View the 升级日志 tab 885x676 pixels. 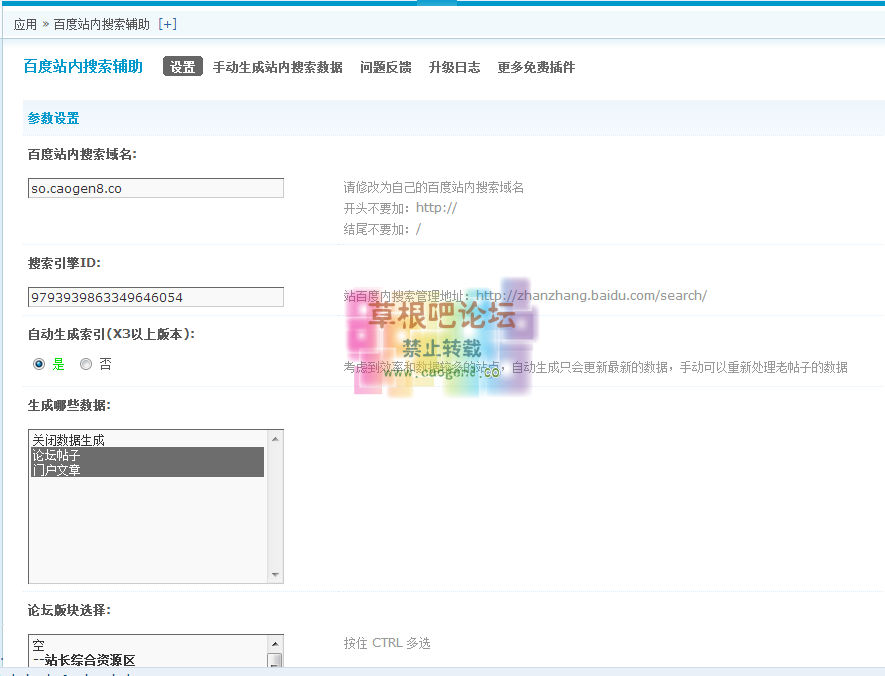point(455,67)
